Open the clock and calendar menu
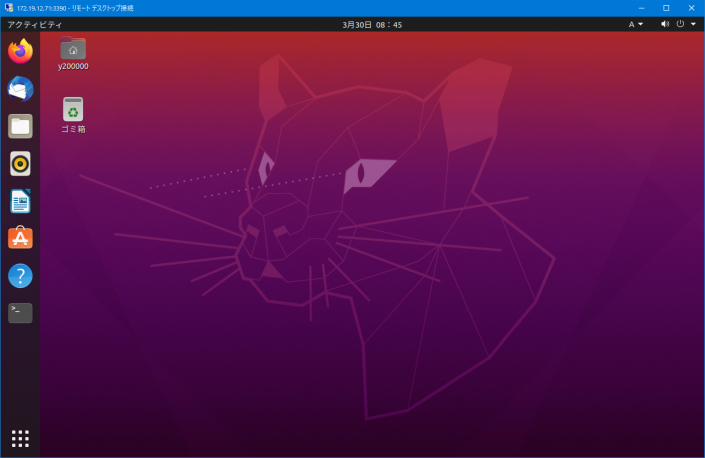The width and height of the screenshot is (705, 458). 371,24
